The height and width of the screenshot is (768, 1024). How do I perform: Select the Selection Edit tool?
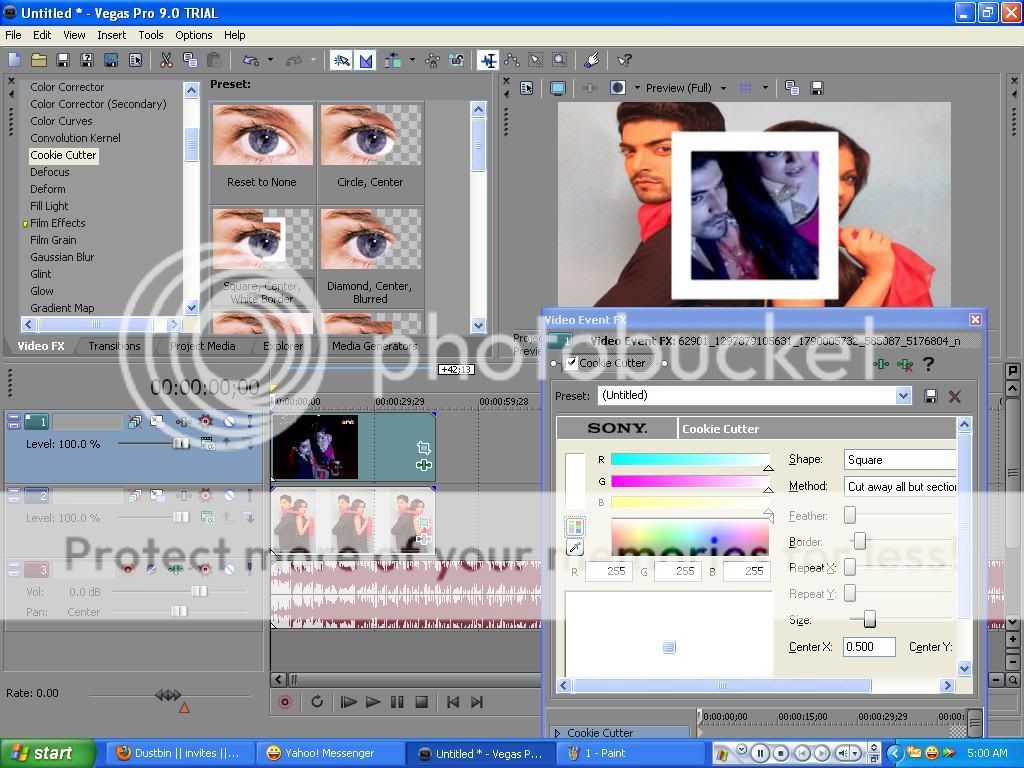point(536,61)
